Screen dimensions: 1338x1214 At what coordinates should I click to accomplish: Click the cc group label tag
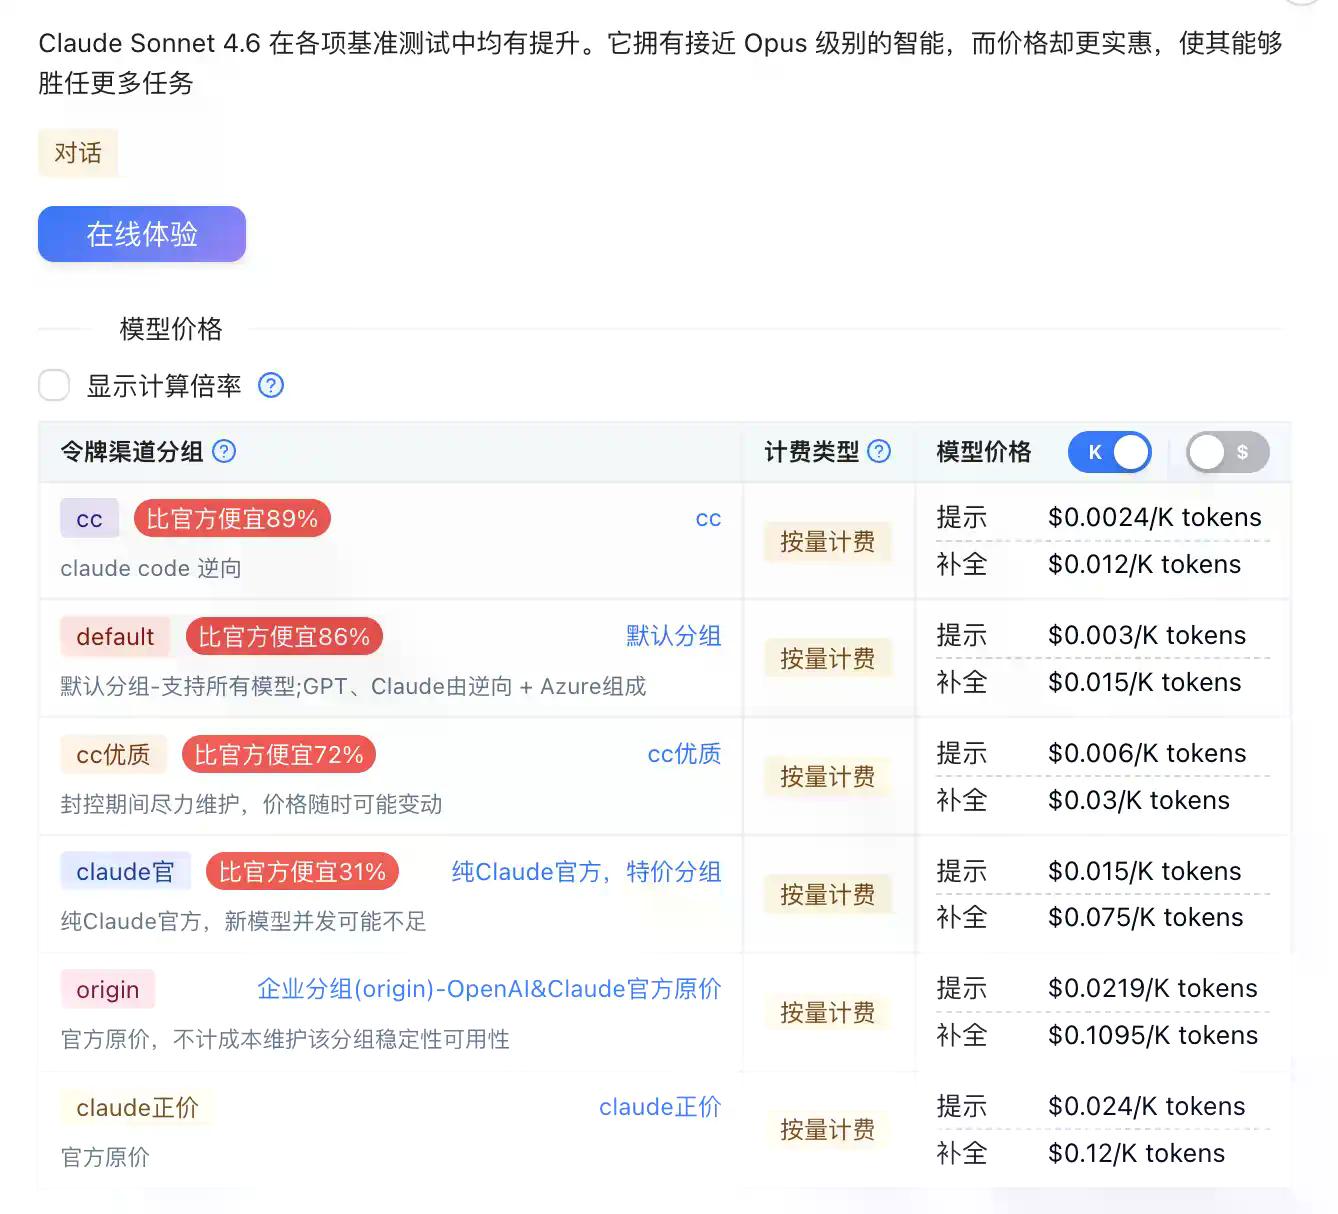pyautogui.click(x=89, y=518)
